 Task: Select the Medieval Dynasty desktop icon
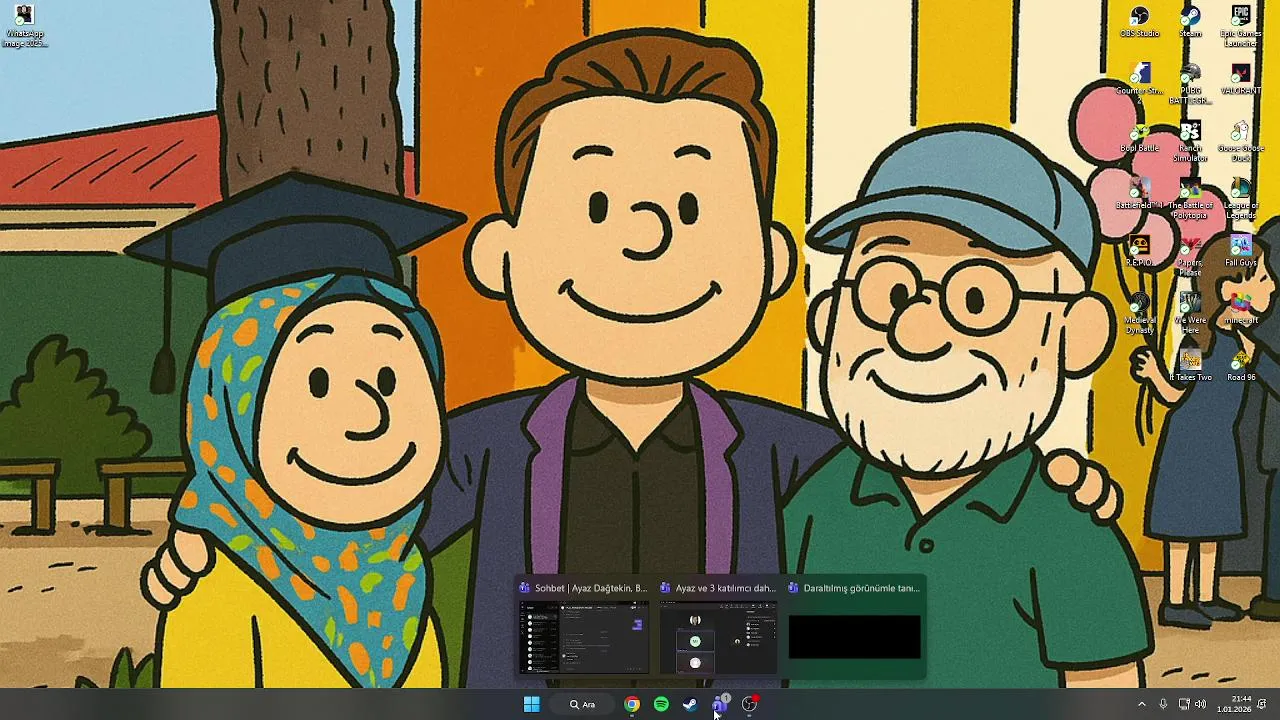tap(1139, 314)
